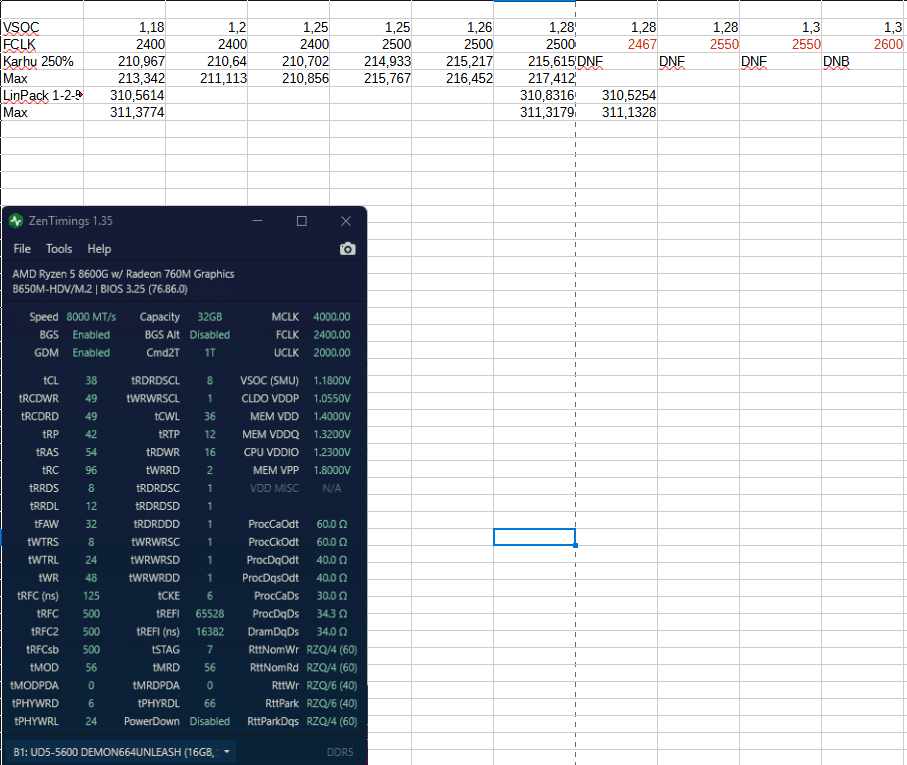Click the FCLK 2400.00 value in ZenTimings
The height and width of the screenshot is (765, 907).
pyautogui.click(x=331, y=335)
